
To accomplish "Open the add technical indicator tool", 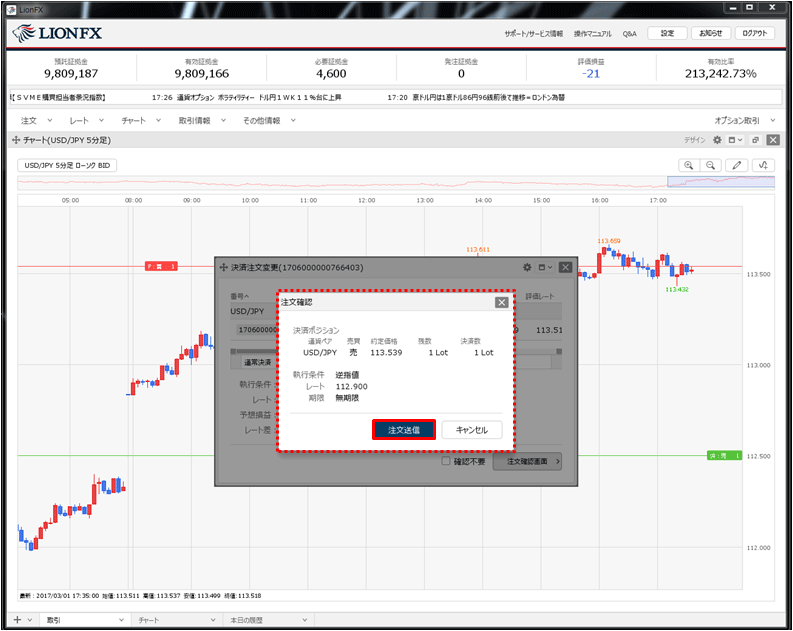I will pos(763,165).
